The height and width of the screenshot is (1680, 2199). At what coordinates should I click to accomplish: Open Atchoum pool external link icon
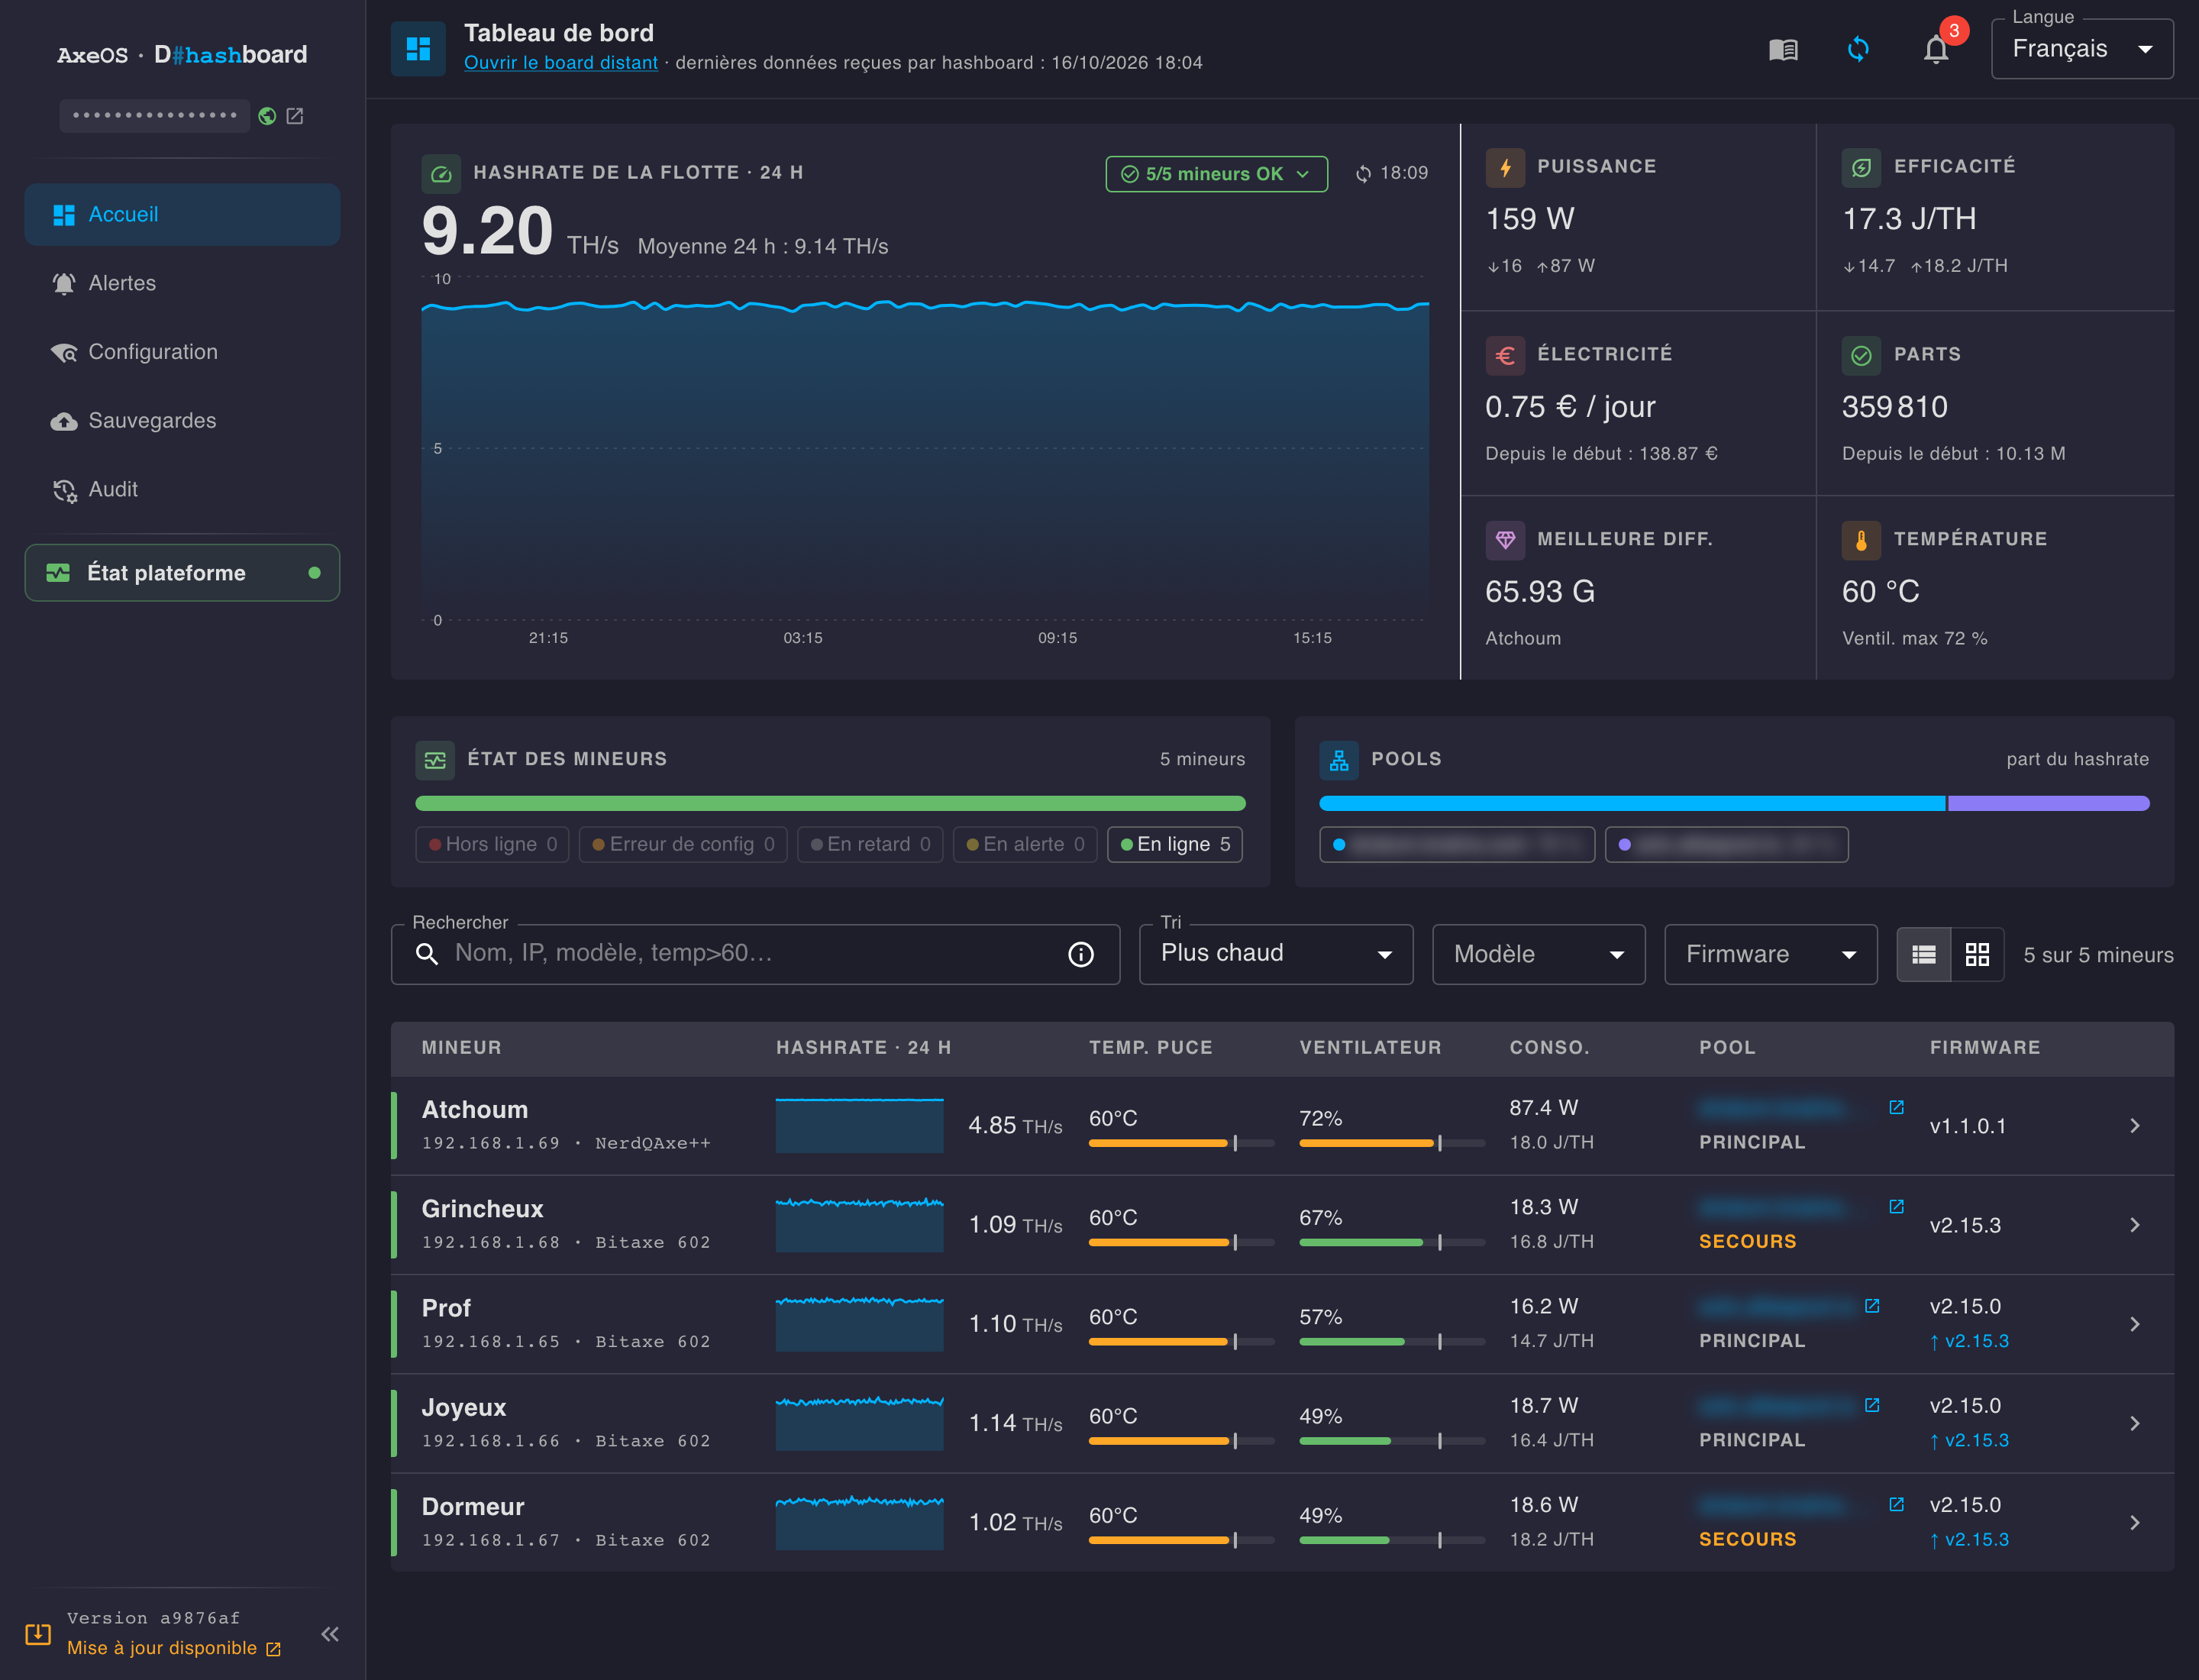click(1896, 1107)
